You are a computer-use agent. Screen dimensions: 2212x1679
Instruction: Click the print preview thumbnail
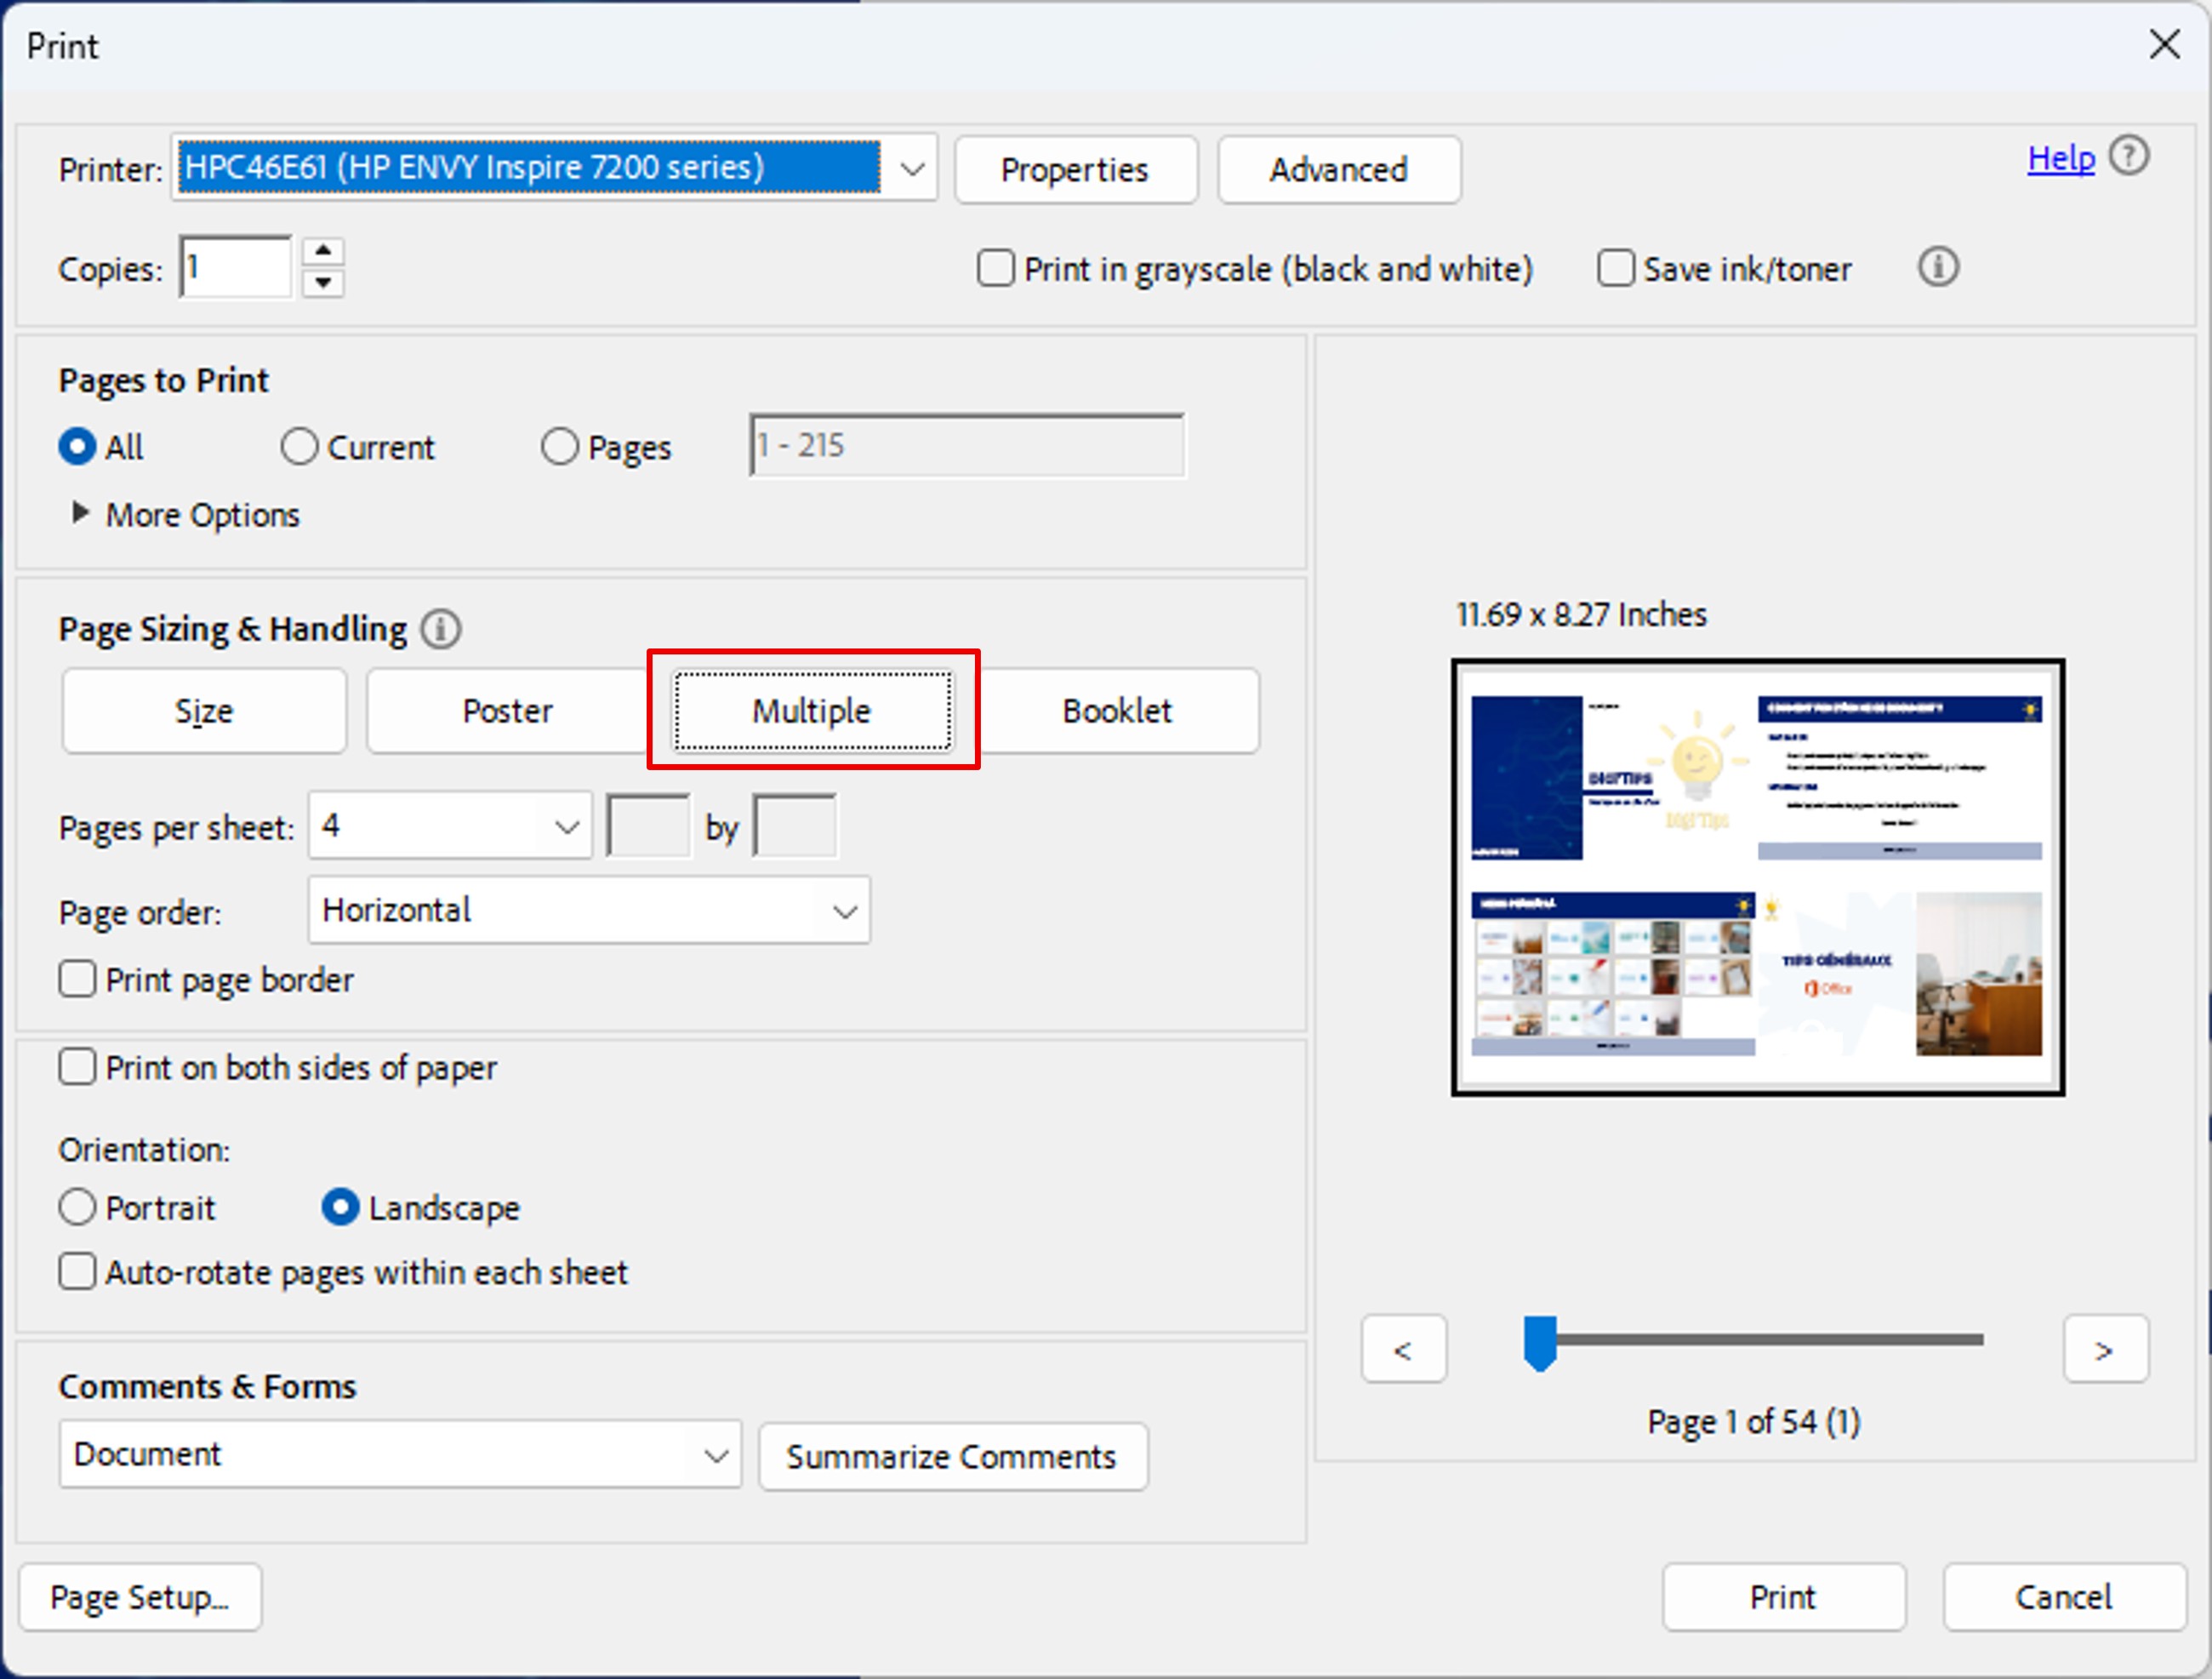1757,876
